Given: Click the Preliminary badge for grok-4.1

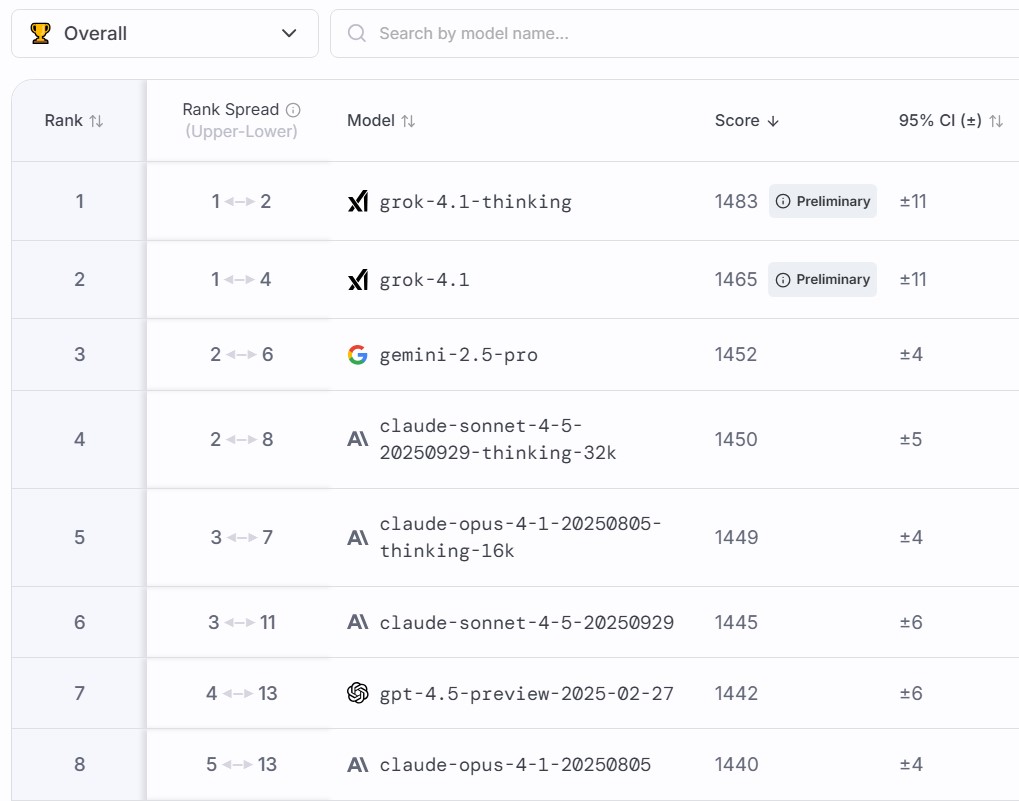Looking at the screenshot, I should (x=823, y=280).
